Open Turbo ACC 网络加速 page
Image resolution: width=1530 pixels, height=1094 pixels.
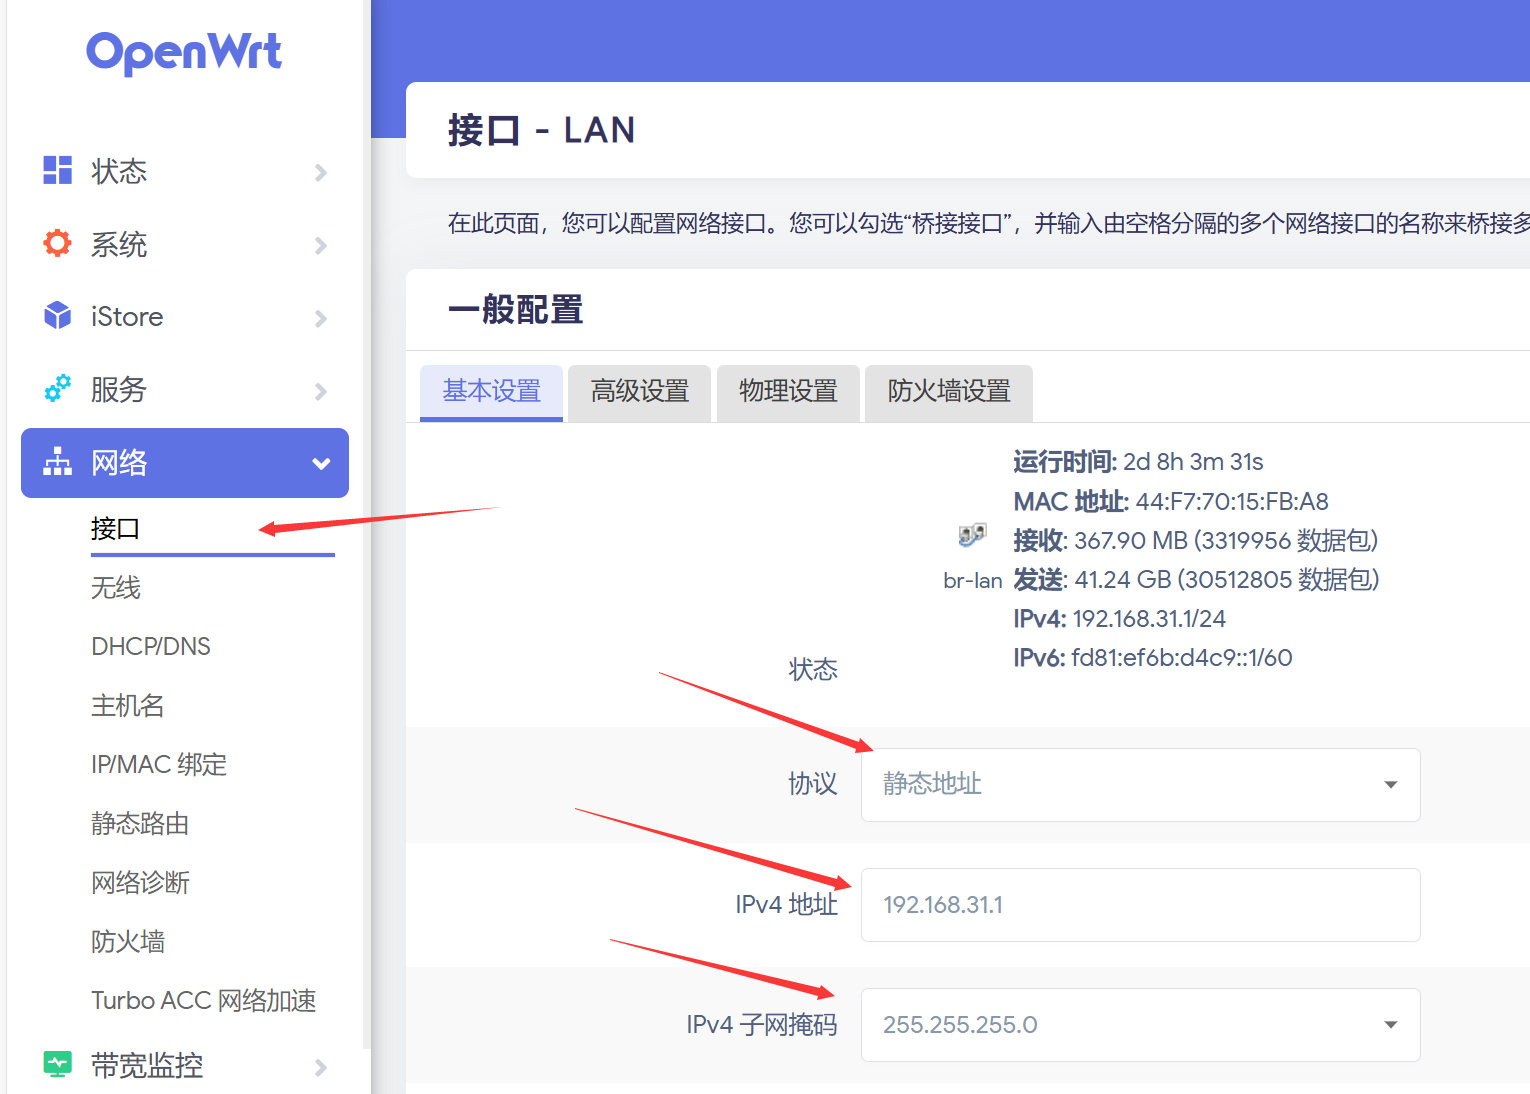[x=203, y=1000]
